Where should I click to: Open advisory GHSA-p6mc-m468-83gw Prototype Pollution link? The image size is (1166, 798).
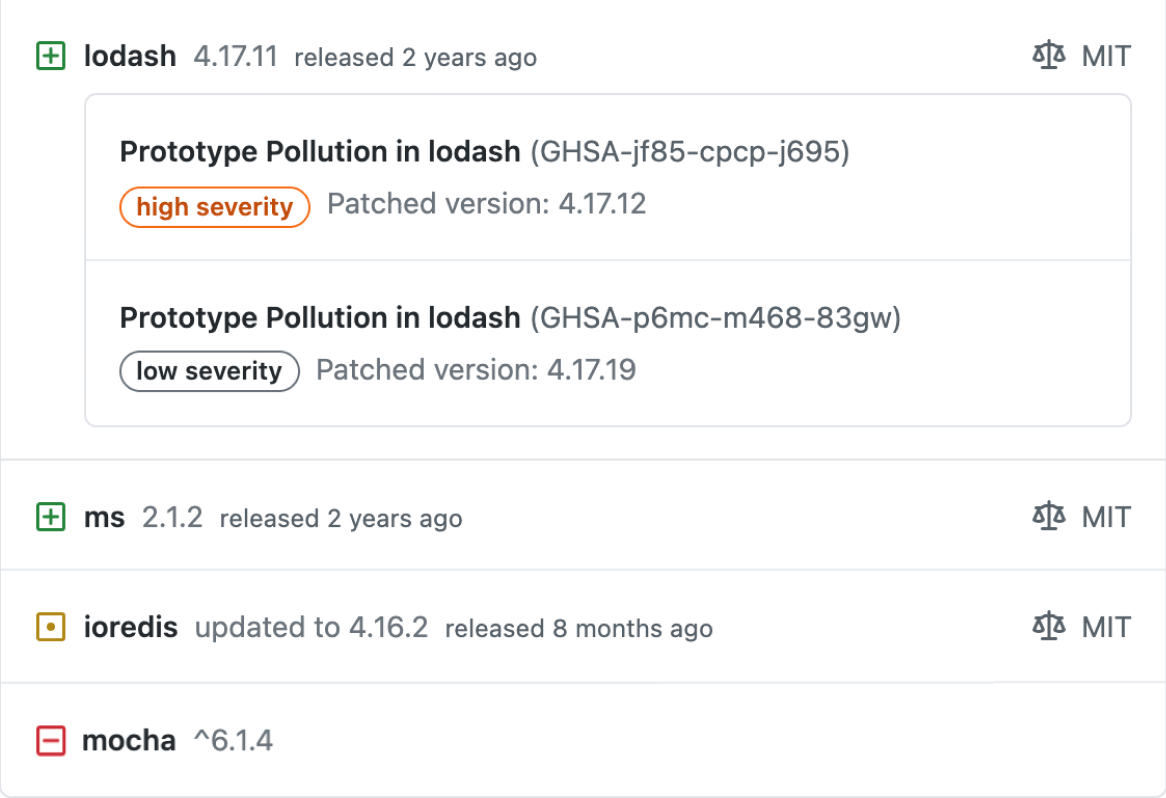320,318
